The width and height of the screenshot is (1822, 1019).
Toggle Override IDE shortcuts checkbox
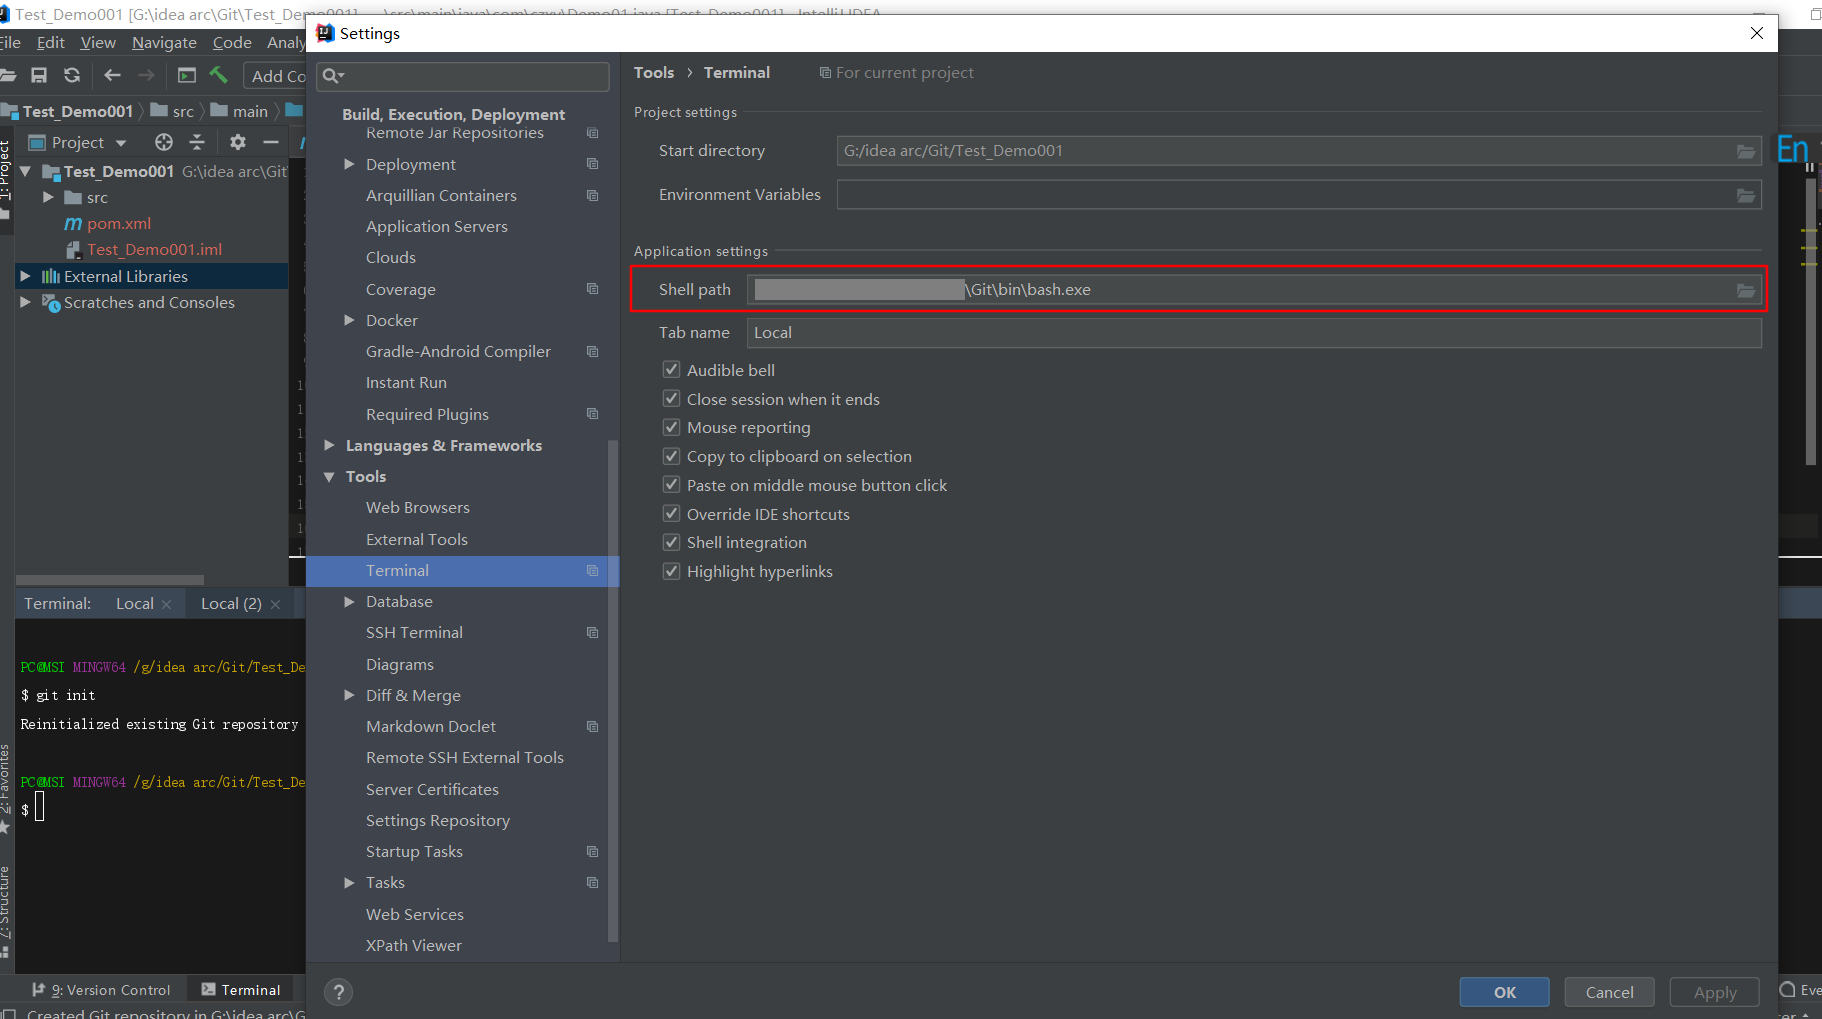pyautogui.click(x=672, y=514)
